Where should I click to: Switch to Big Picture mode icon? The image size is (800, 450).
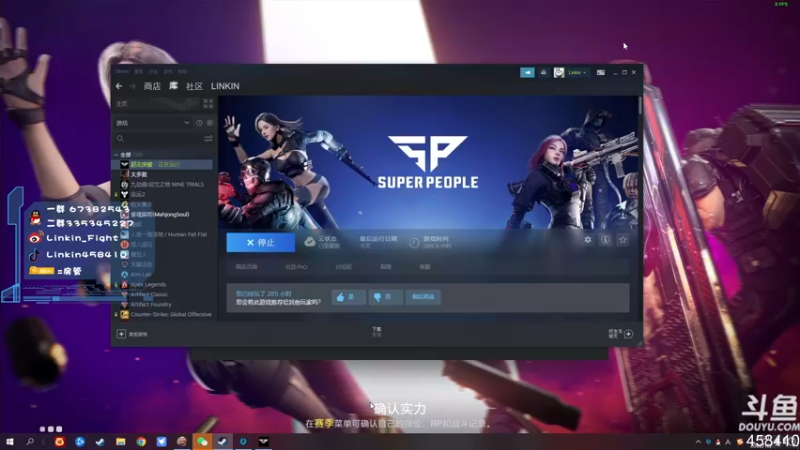click(601, 72)
